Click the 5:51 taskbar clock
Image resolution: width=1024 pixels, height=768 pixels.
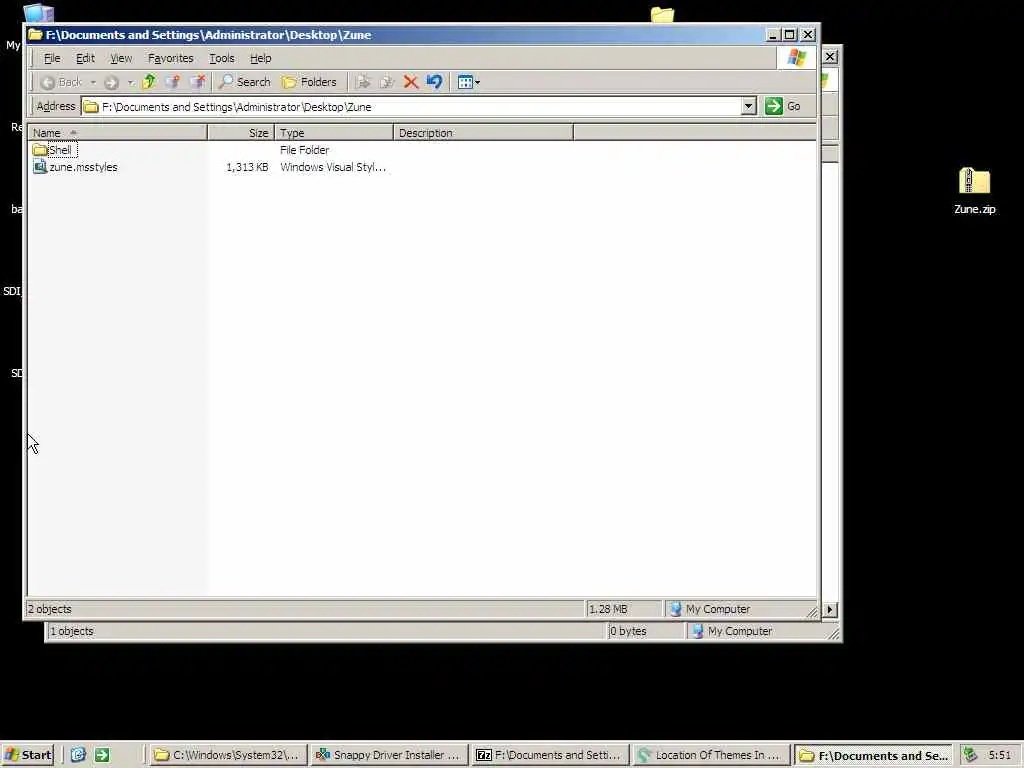[x=1000, y=755]
